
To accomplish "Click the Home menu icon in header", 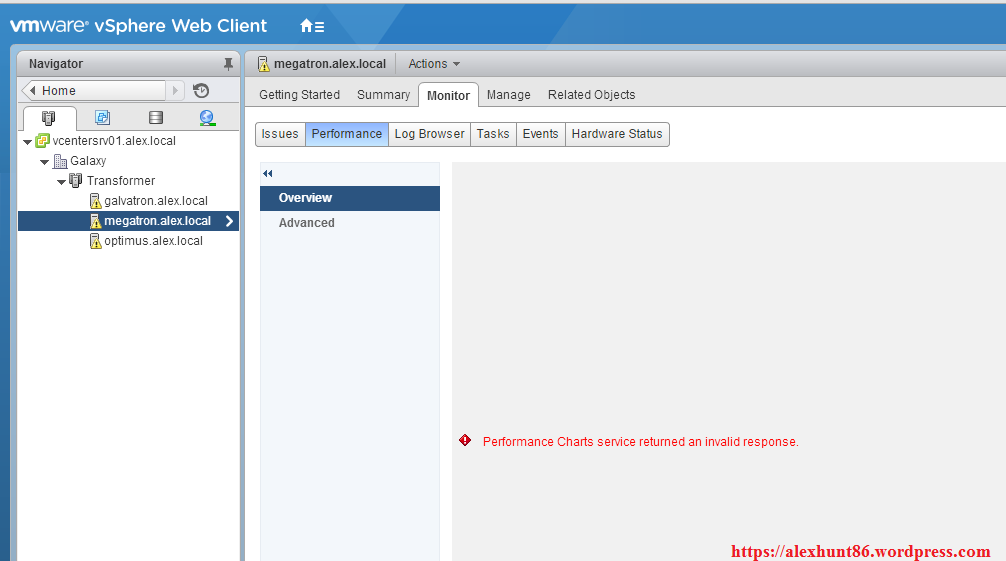I will [311, 26].
